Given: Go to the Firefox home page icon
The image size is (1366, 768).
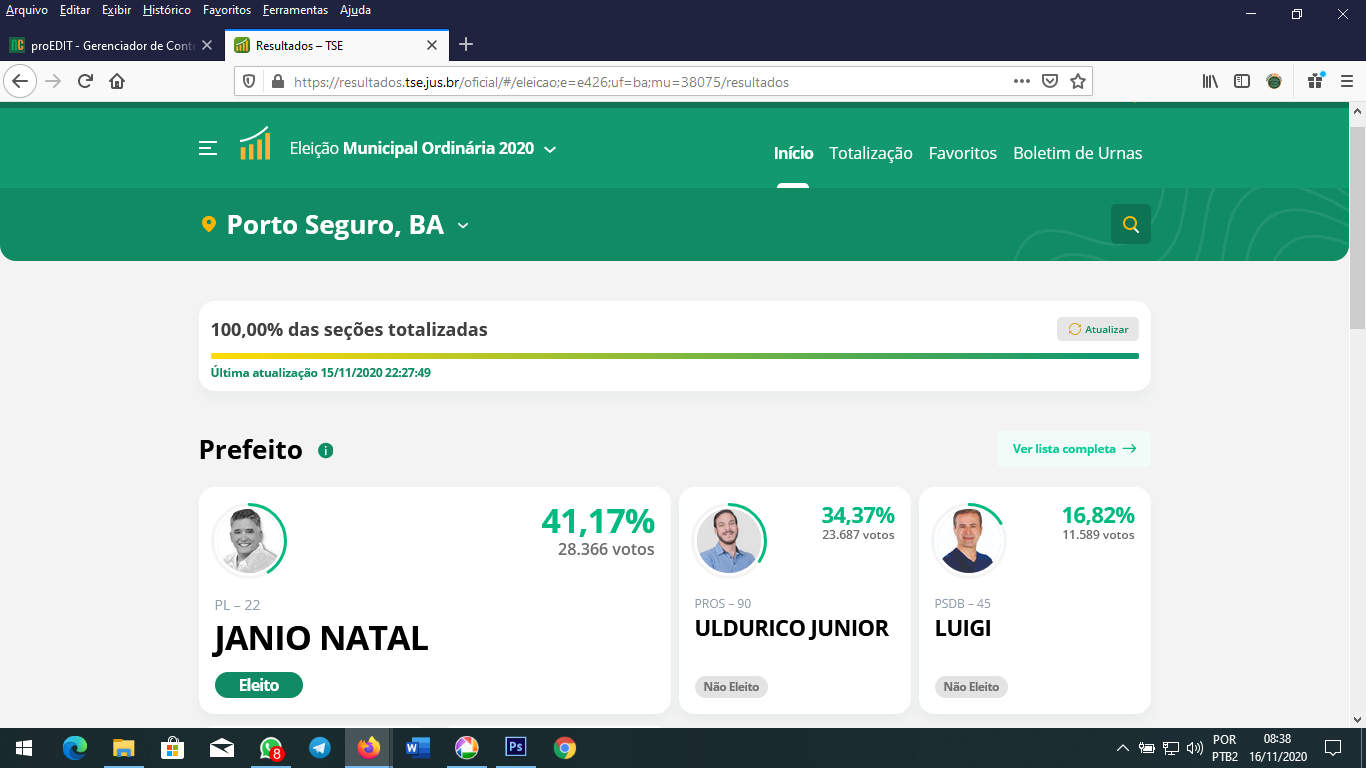Looking at the screenshot, I should coord(117,82).
